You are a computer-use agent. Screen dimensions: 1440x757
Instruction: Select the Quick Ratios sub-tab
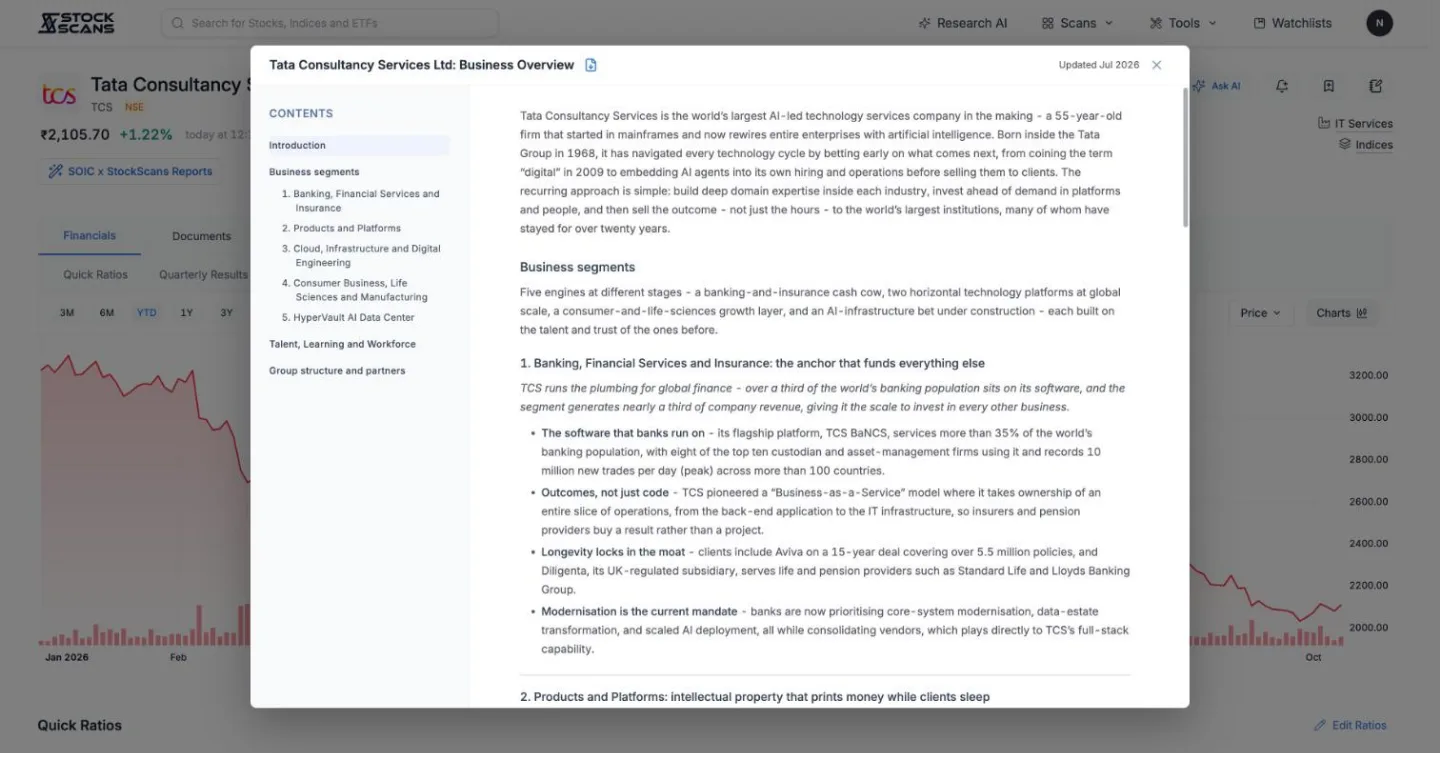point(95,275)
